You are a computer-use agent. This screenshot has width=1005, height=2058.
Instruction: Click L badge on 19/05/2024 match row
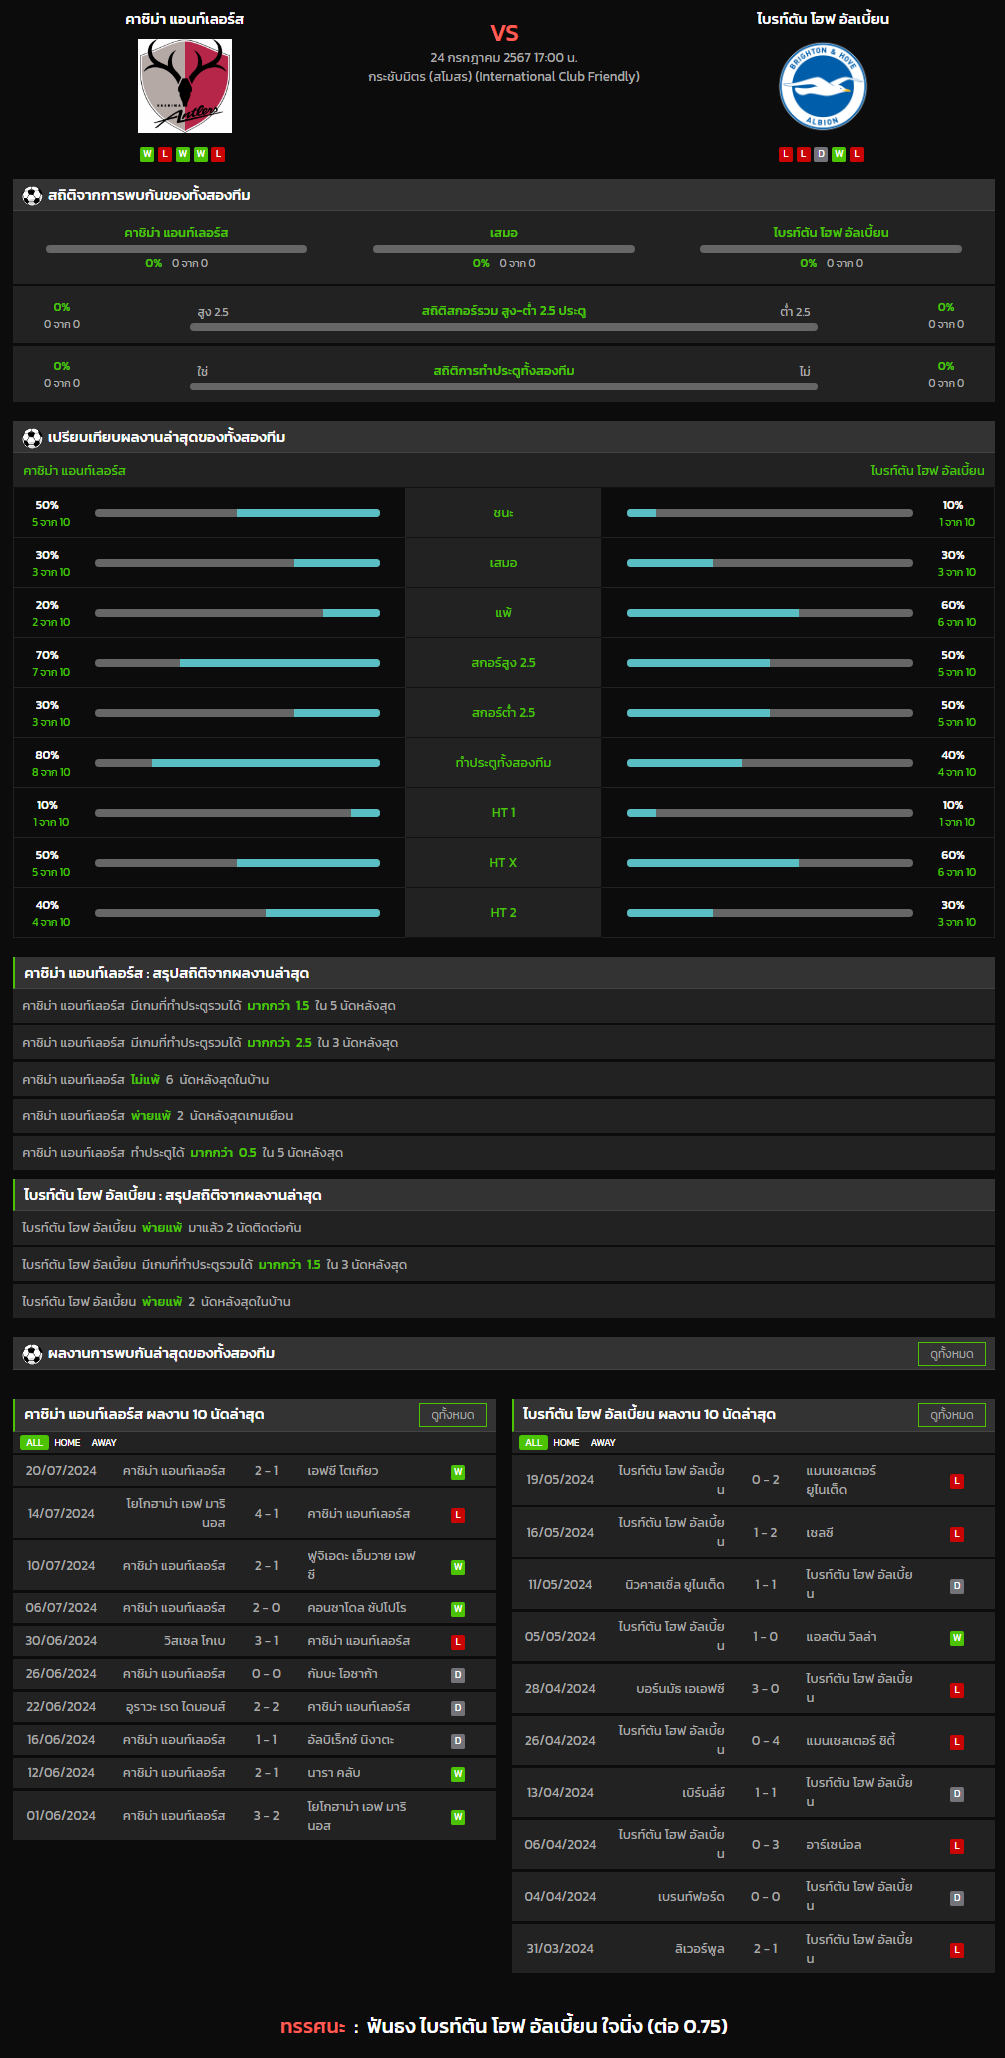click(957, 1481)
